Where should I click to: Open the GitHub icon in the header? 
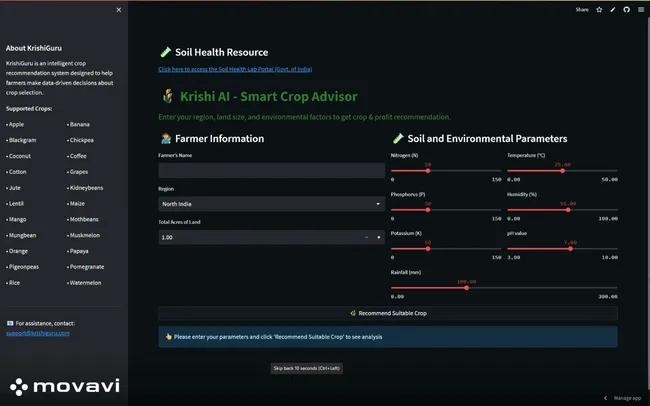click(x=626, y=10)
